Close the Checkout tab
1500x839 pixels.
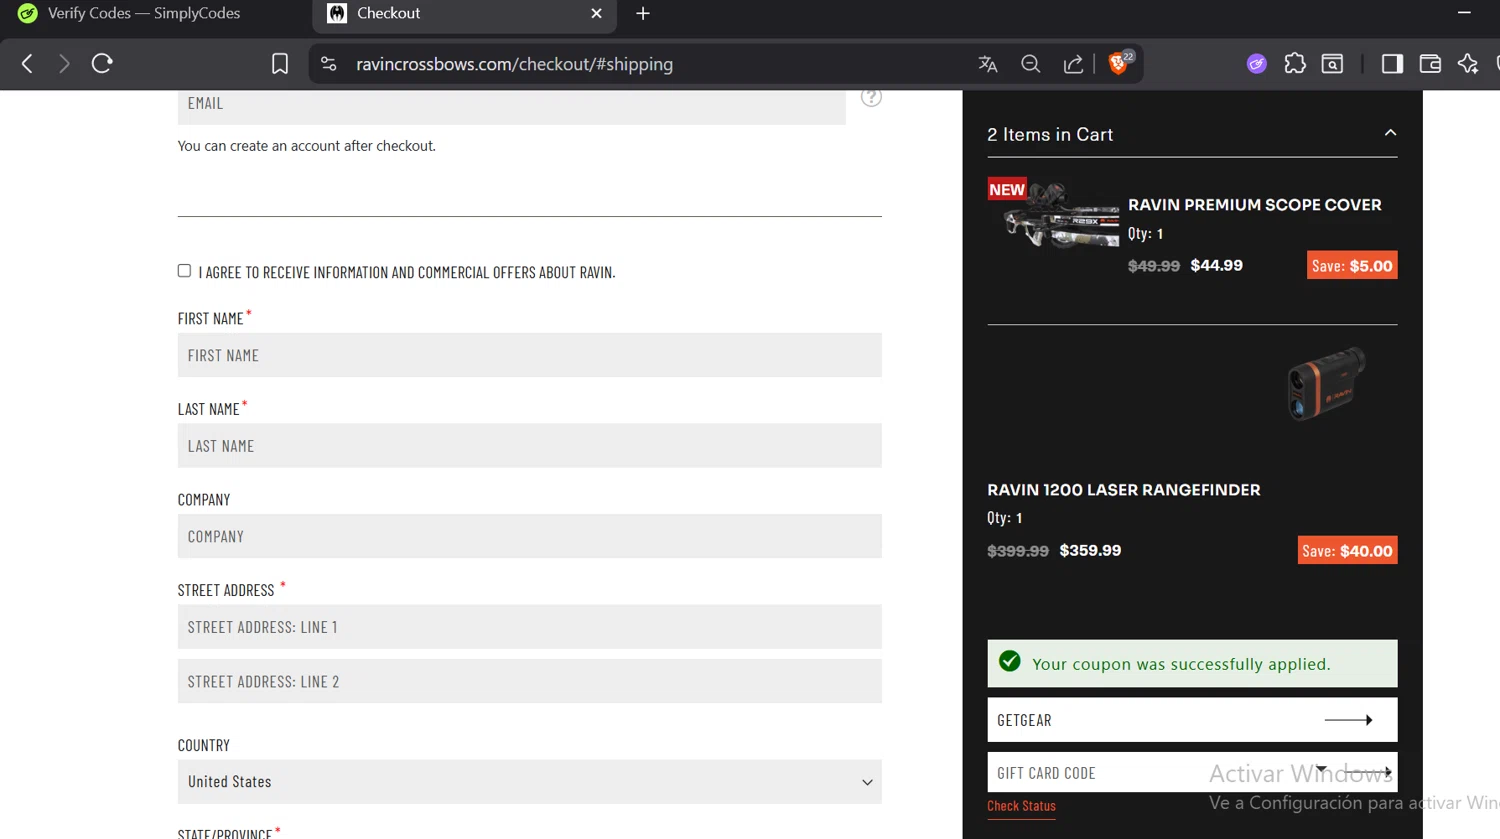596,13
